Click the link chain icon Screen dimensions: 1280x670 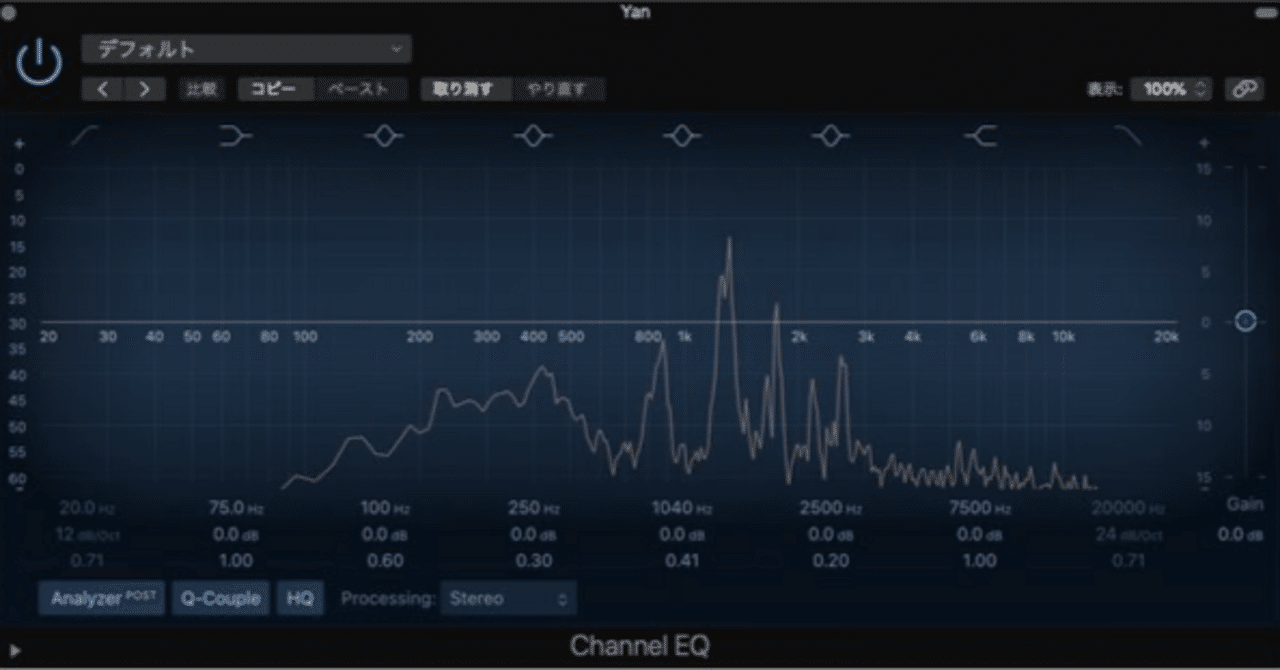point(1243,89)
